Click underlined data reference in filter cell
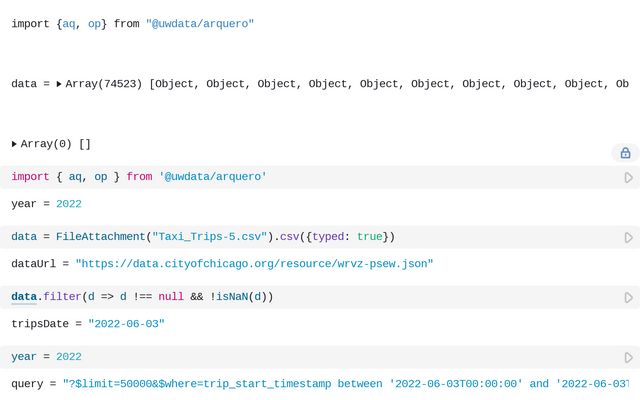The height and width of the screenshot is (400, 640). tap(24, 297)
